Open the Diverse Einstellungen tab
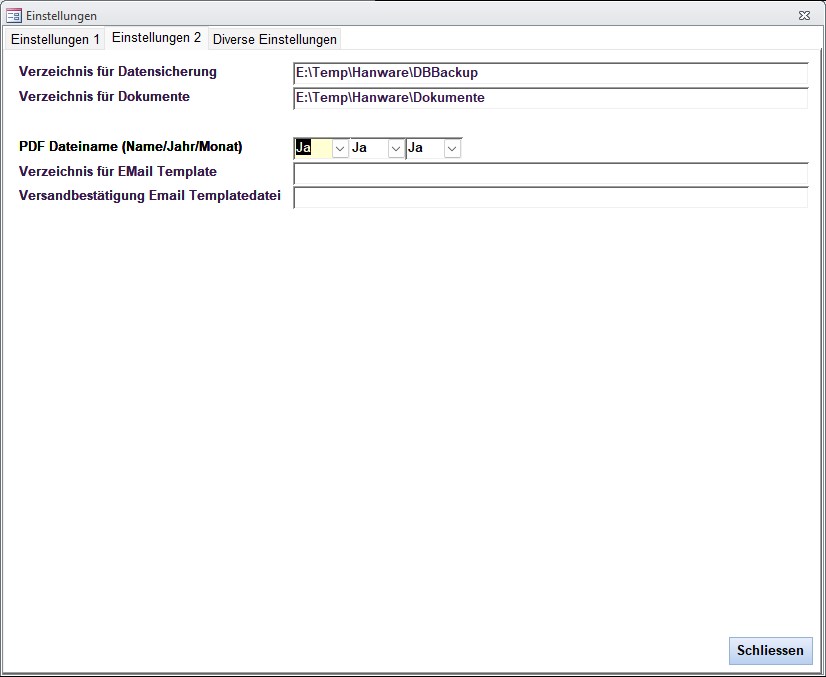Screen dimensions: 826x677 (x=275, y=39)
